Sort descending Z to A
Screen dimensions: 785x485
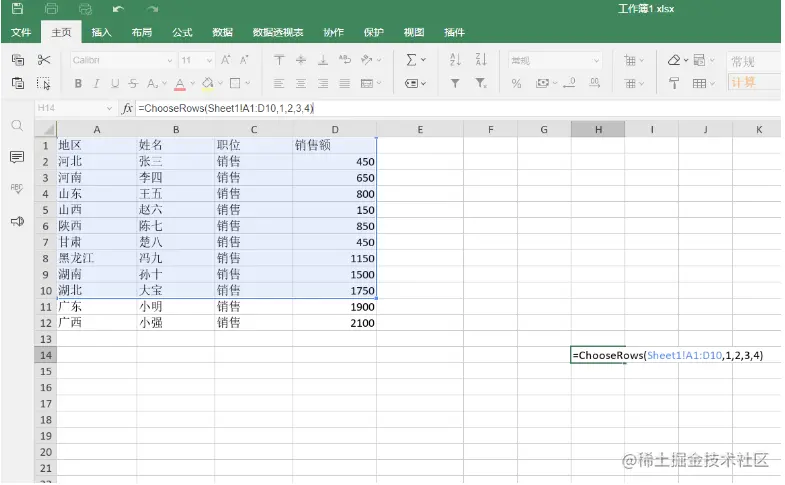(x=481, y=60)
